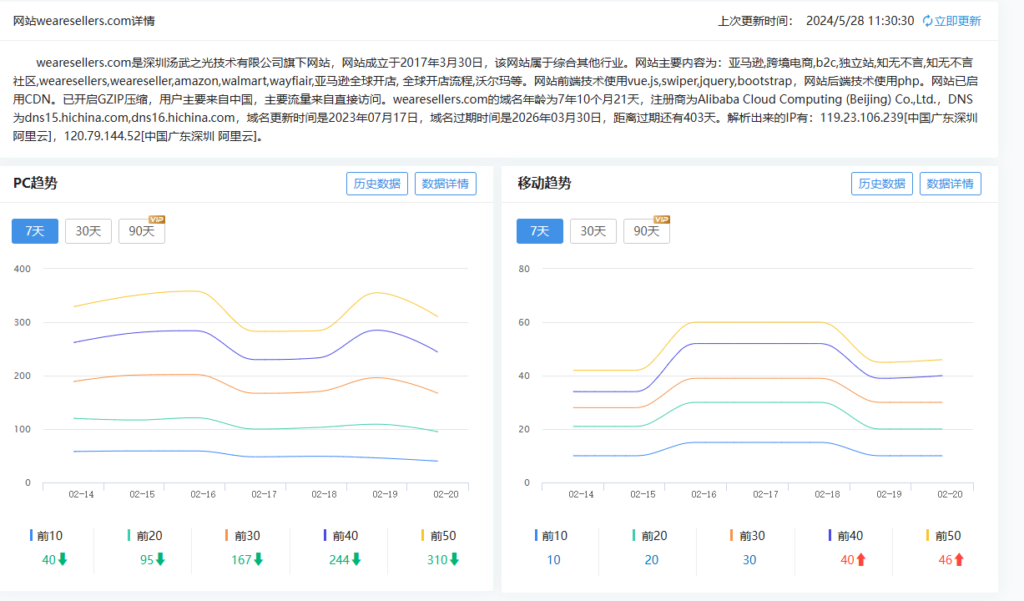Click the refresh icon beside 立即更新

927,21
